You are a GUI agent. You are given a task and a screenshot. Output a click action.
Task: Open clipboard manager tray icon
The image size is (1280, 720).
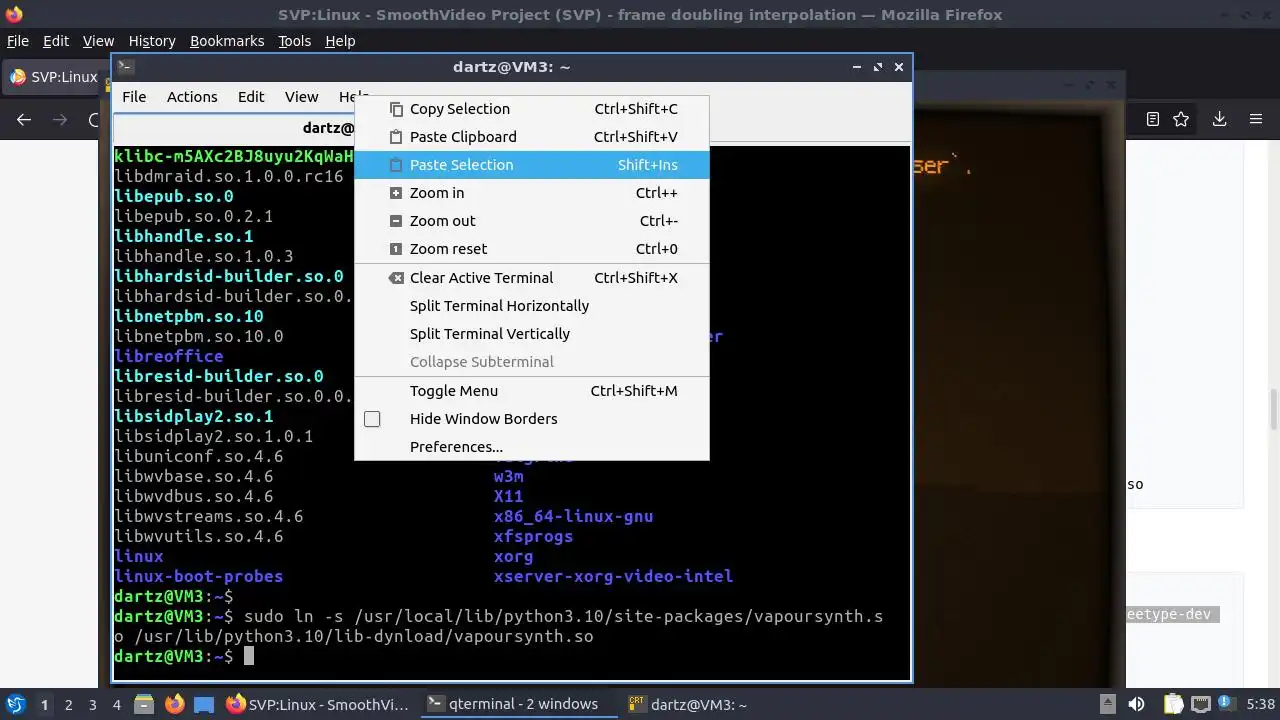(x=1173, y=704)
